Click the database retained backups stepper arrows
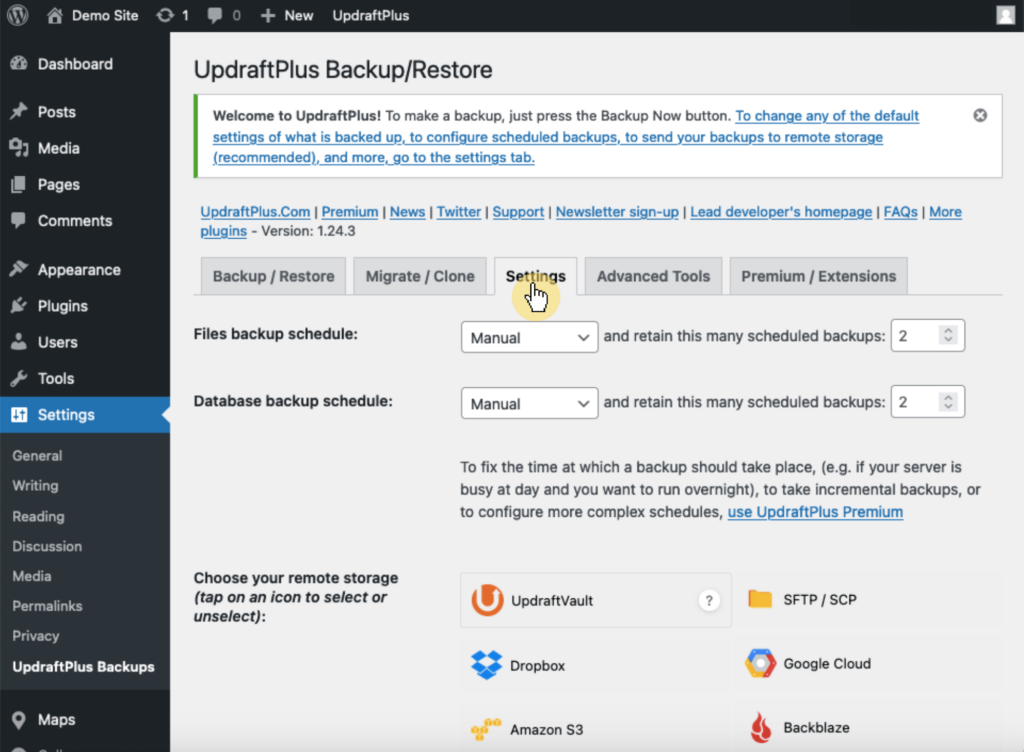The height and width of the screenshot is (752, 1024). pyautogui.click(x=948, y=401)
